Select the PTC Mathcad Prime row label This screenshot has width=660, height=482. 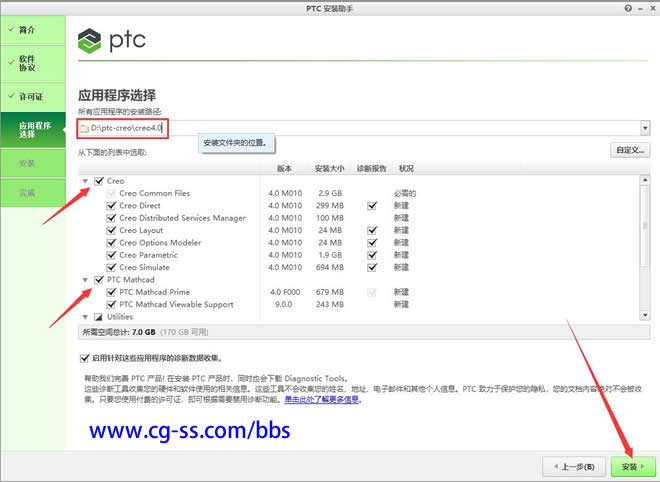tap(154, 292)
